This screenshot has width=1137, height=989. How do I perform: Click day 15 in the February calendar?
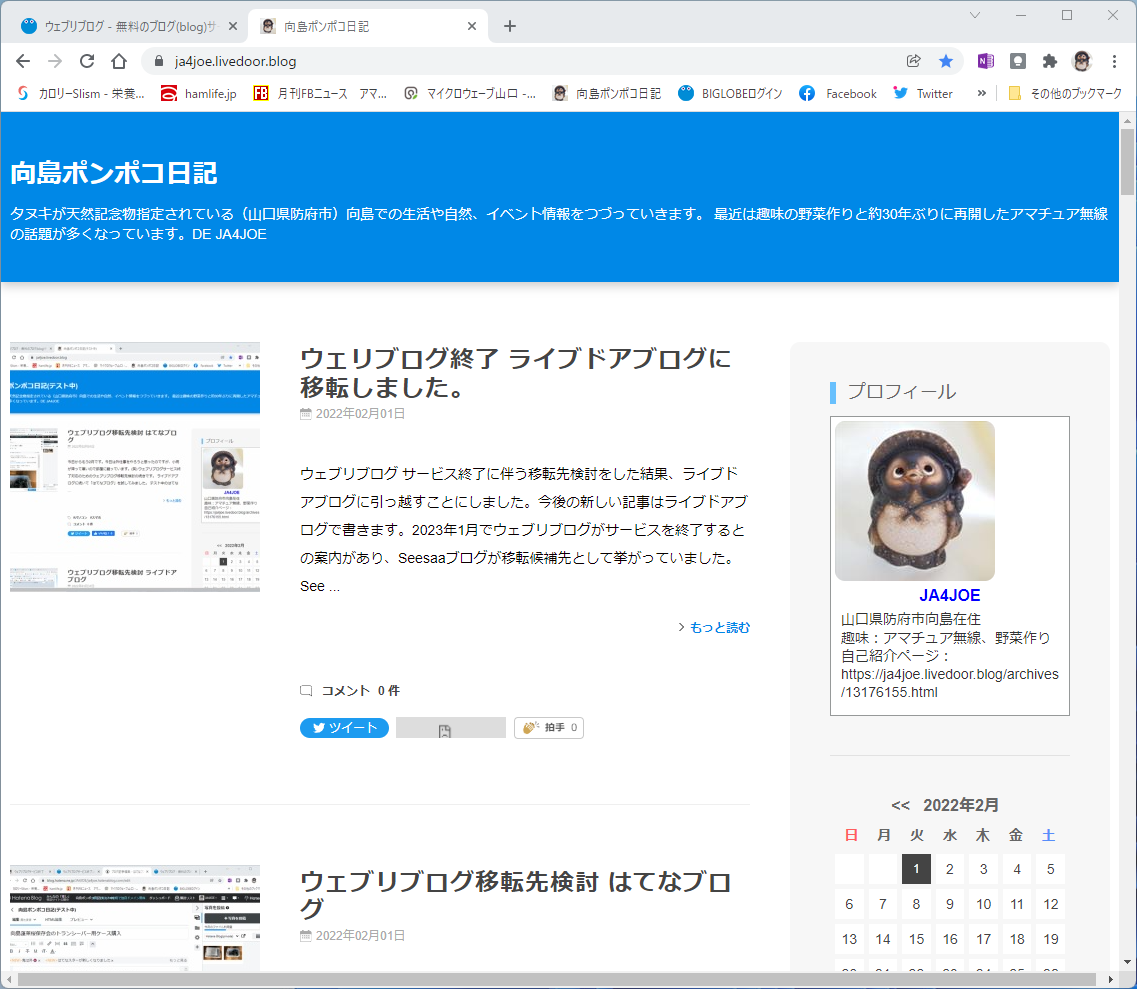916,939
